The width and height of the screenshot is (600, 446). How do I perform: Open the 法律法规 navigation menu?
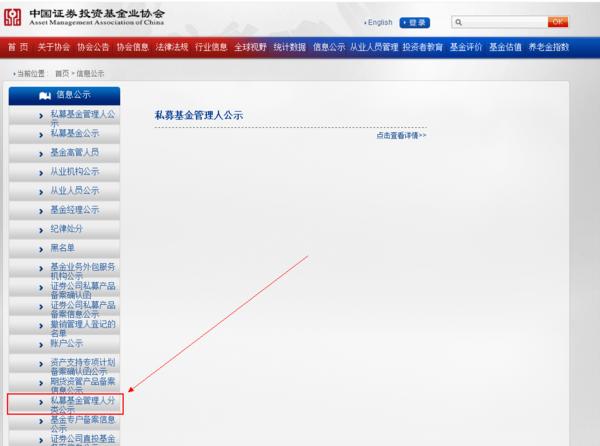pyautogui.click(x=172, y=47)
